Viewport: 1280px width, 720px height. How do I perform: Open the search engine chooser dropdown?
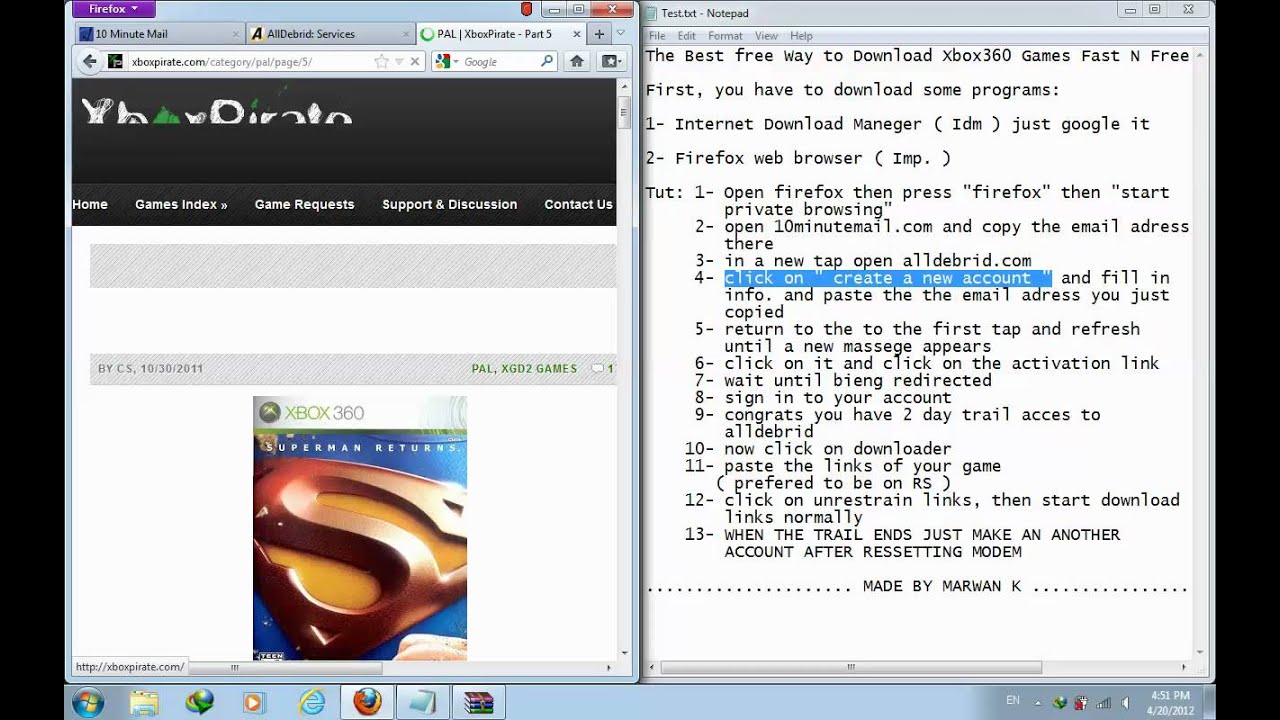pyautogui.click(x=456, y=62)
